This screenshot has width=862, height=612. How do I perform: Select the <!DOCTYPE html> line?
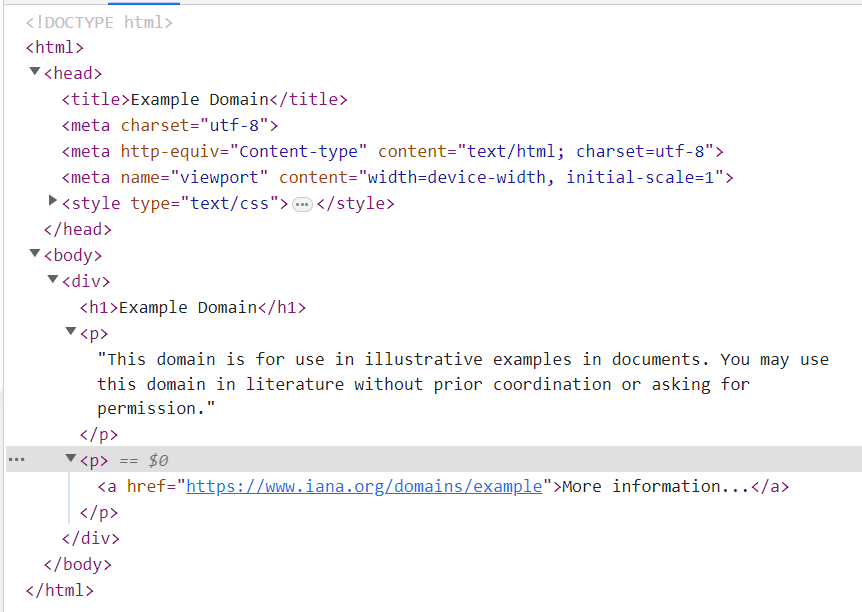pyautogui.click(x=99, y=23)
